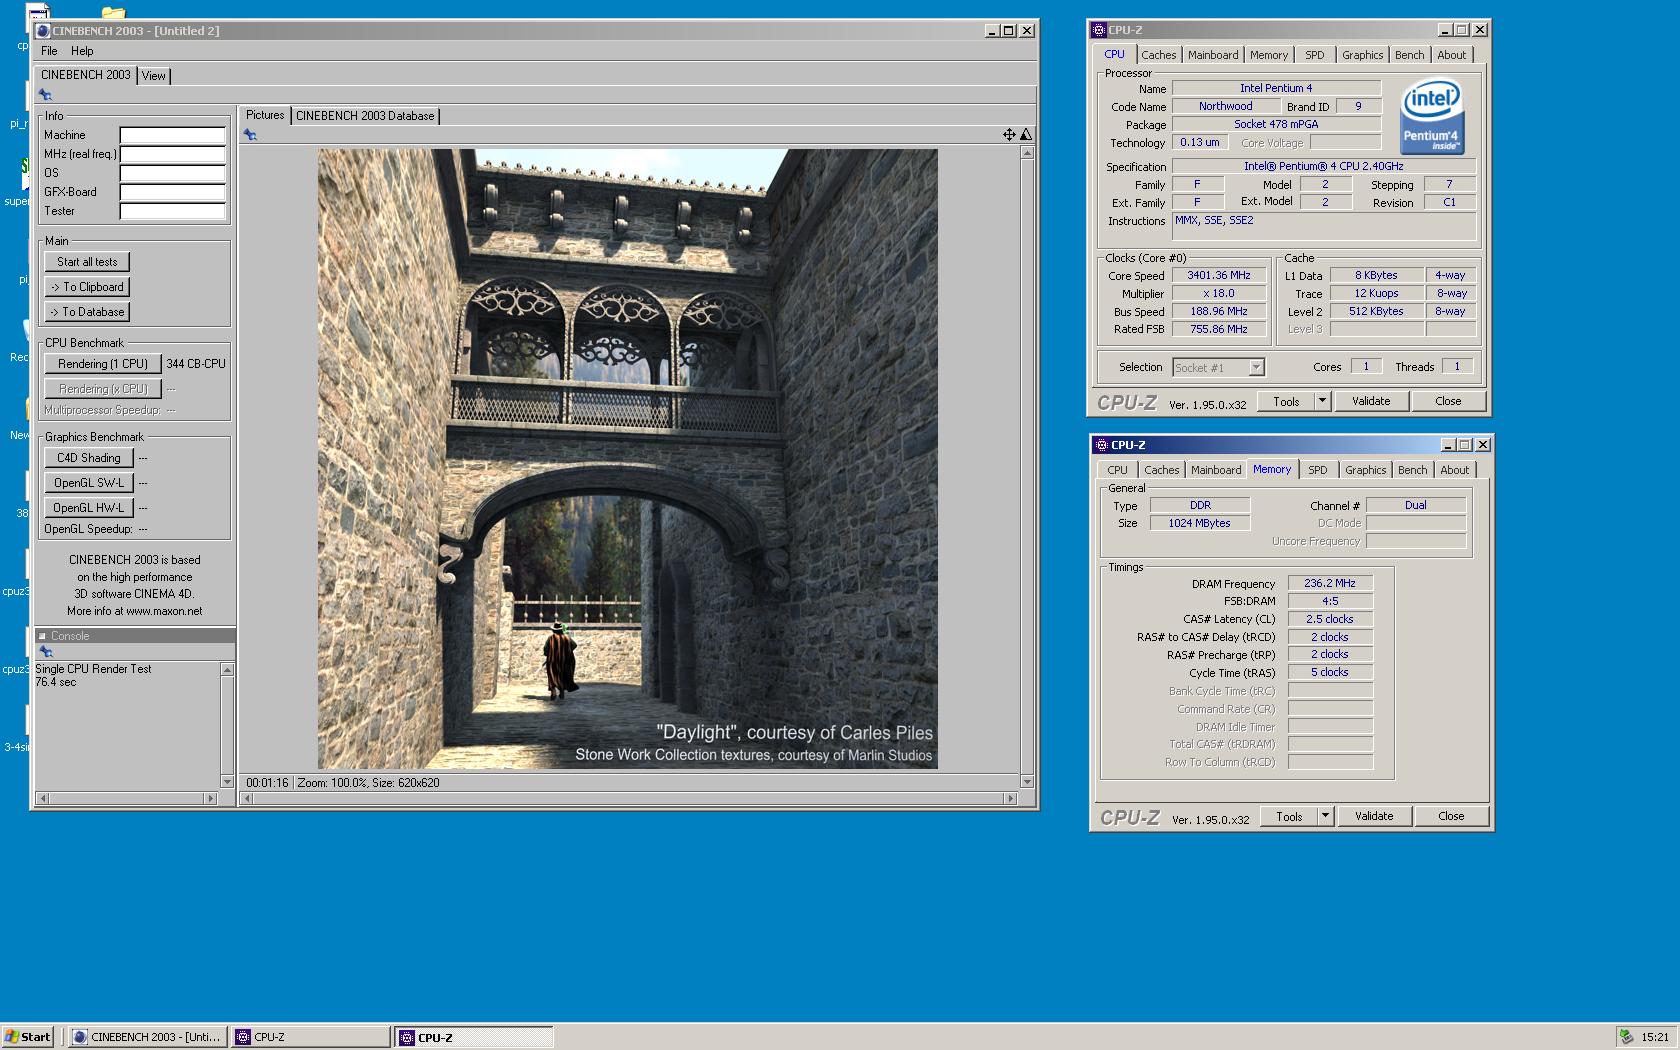
Task: Click the Machine input field
Action: click(173, 135)
